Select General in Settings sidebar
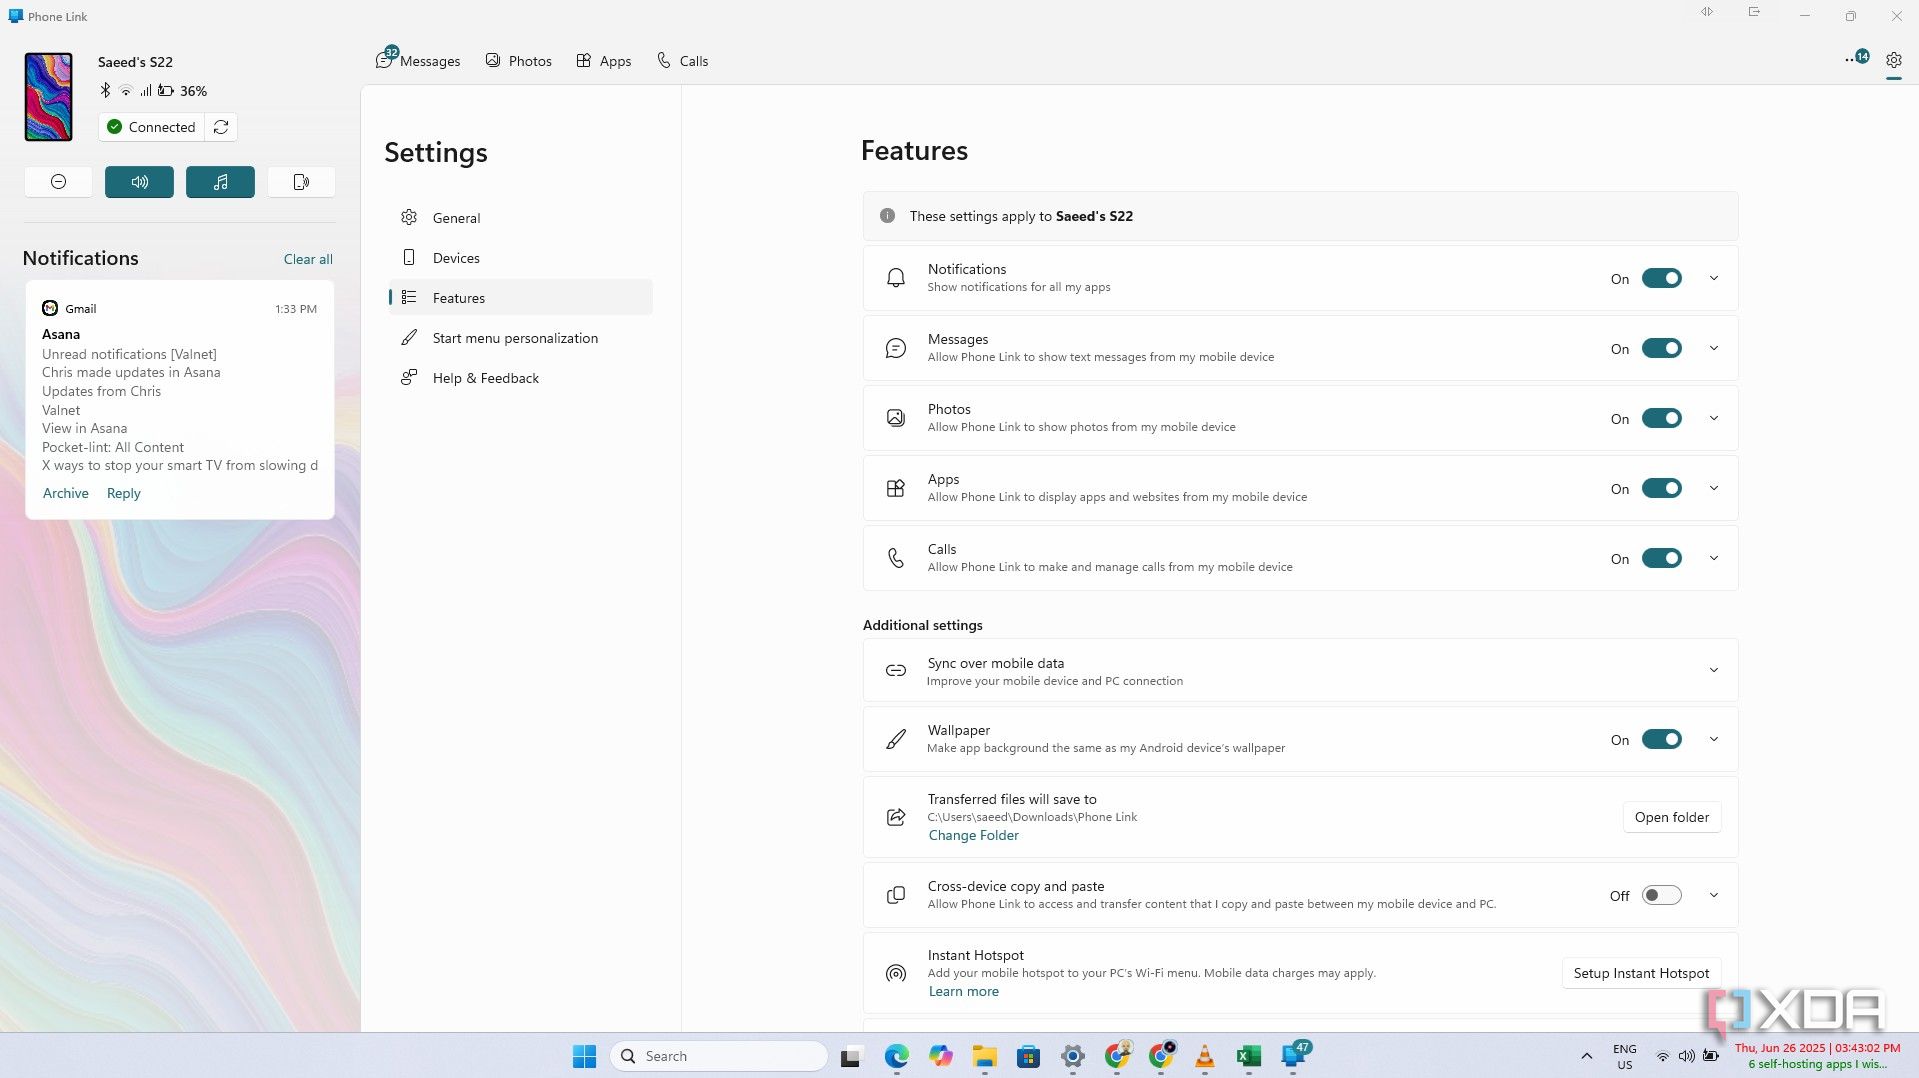The width and height of the screenshot is (1919, 1078). [520, 218]
